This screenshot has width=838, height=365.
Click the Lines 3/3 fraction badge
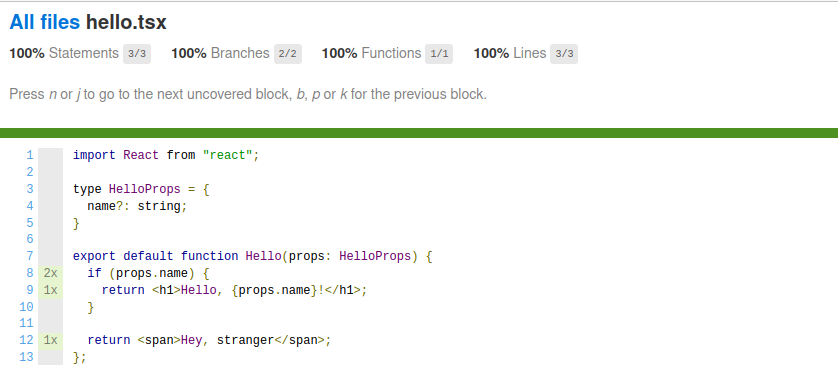tap(564, 54)
